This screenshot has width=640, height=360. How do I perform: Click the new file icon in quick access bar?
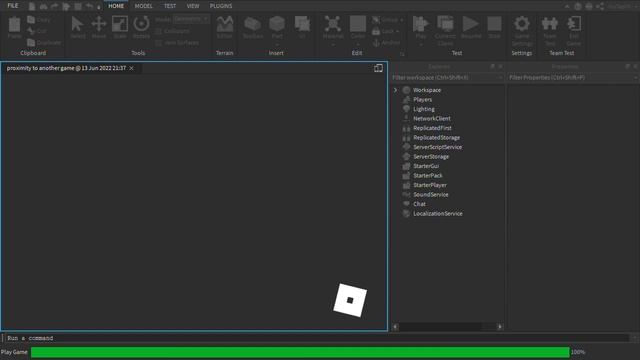[32, 6]
